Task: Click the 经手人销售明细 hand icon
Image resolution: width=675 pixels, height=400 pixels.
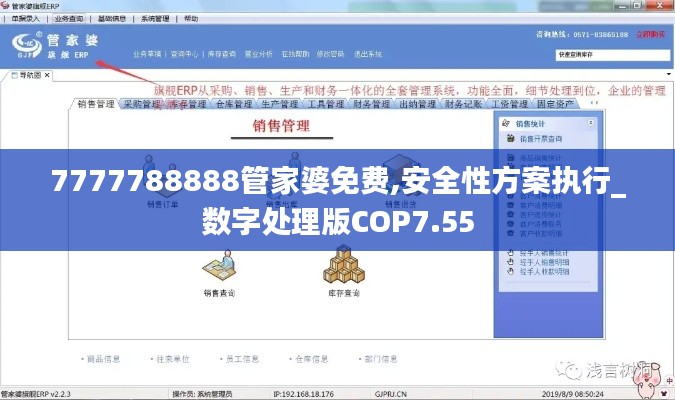Action: 511,262
